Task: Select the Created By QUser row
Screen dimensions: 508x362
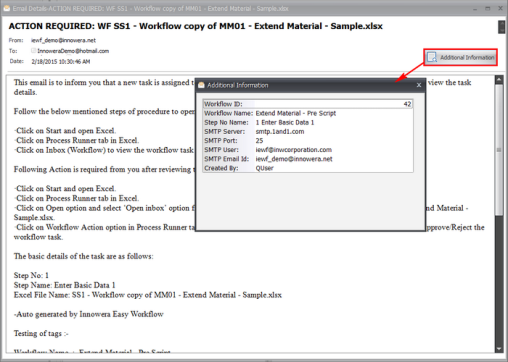Action: click(x=308, y=168)
